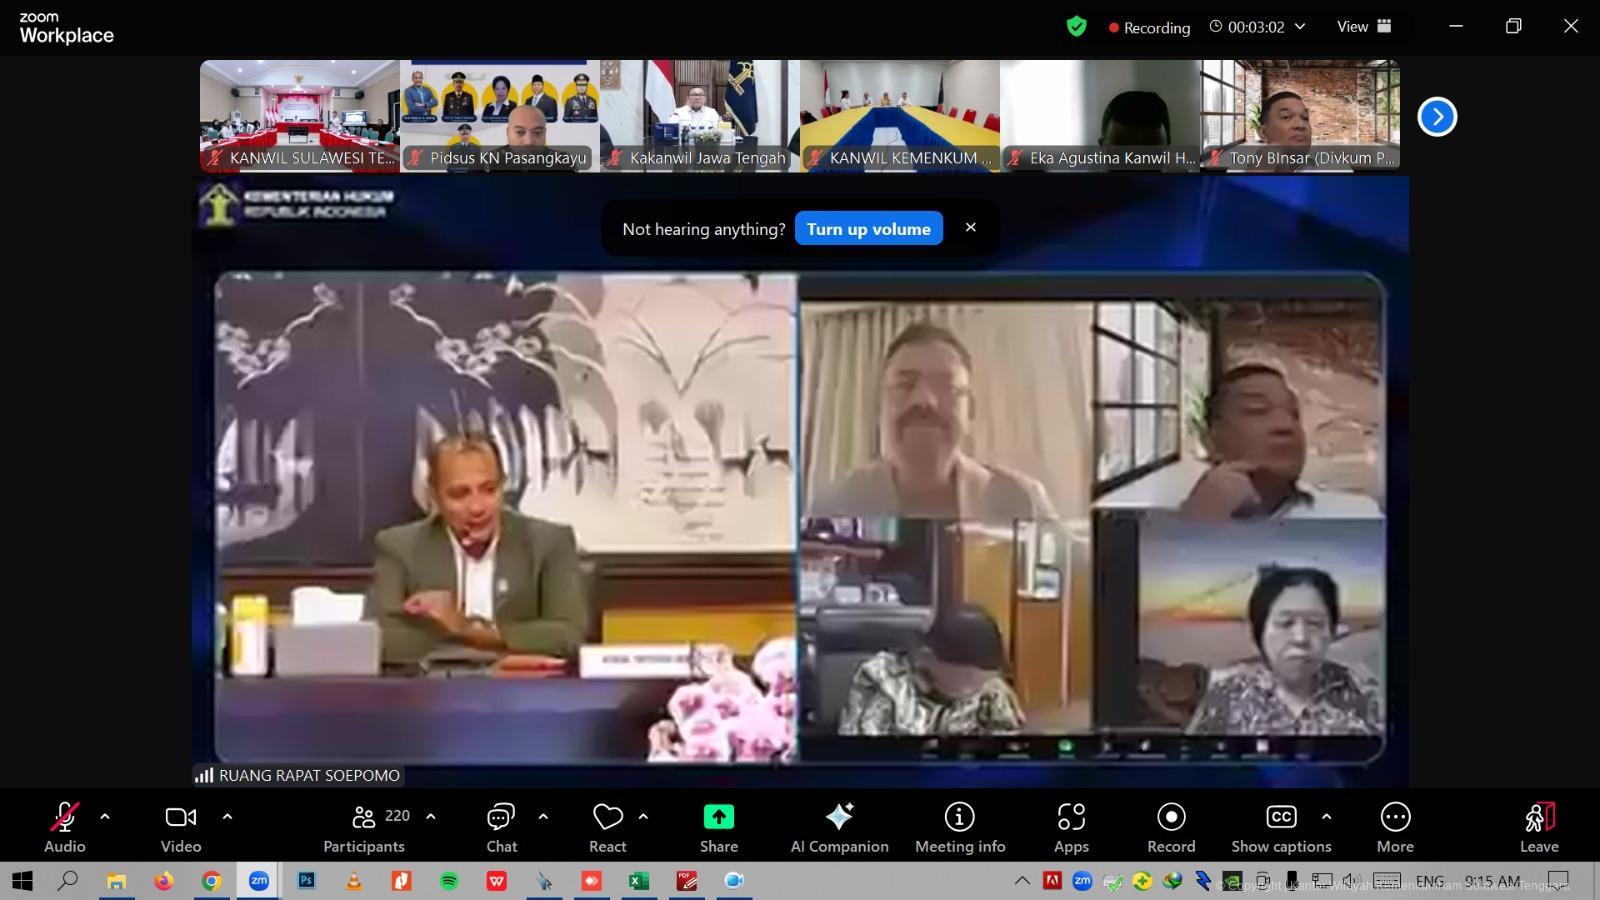Open Meeting info details

click(x=959, y=828)
